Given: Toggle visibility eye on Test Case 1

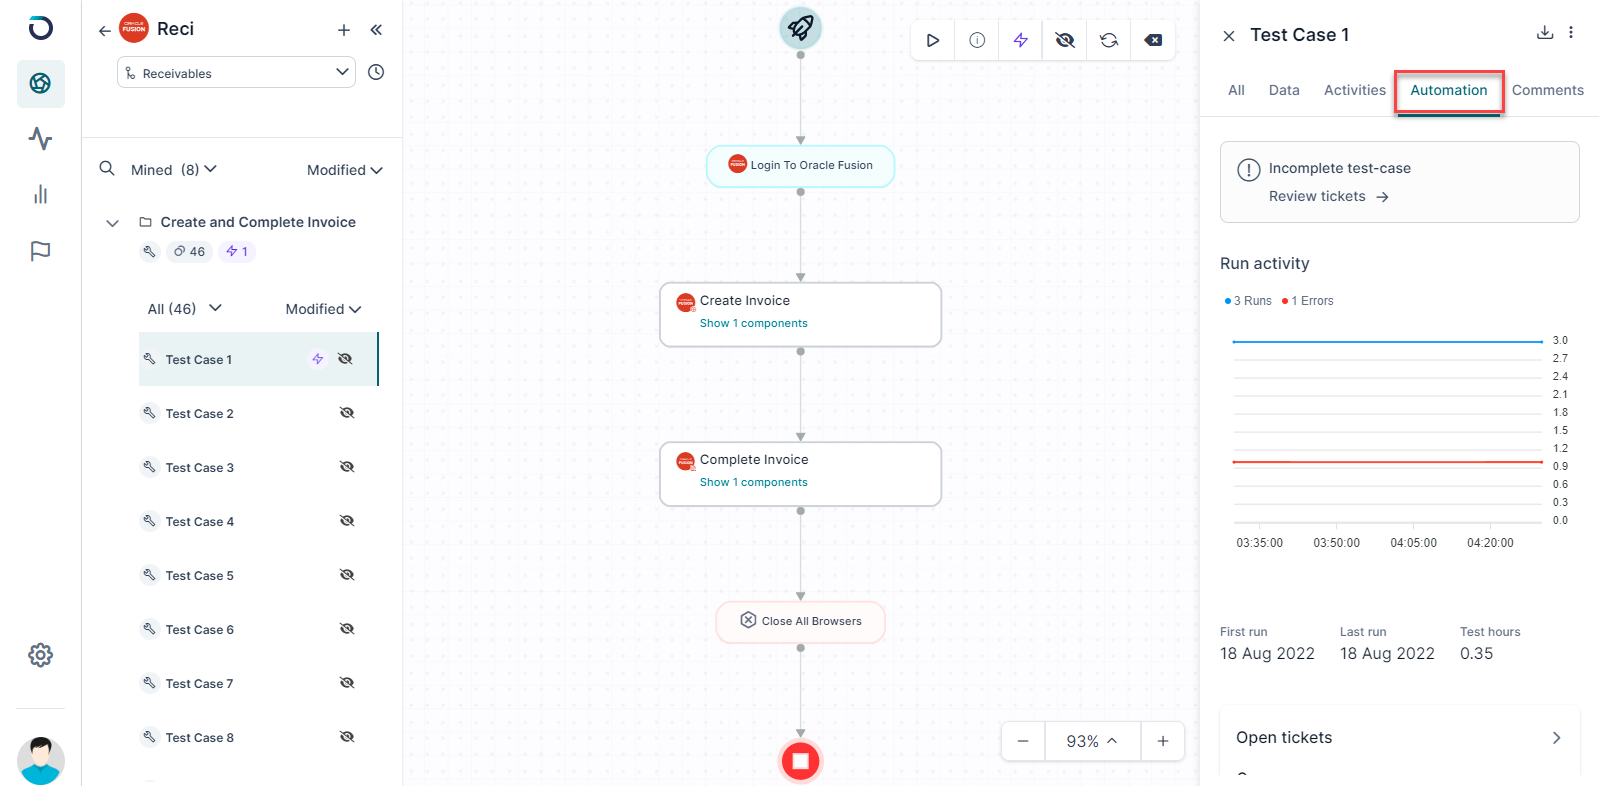Looking at the screenshot, I should point(346,359).
